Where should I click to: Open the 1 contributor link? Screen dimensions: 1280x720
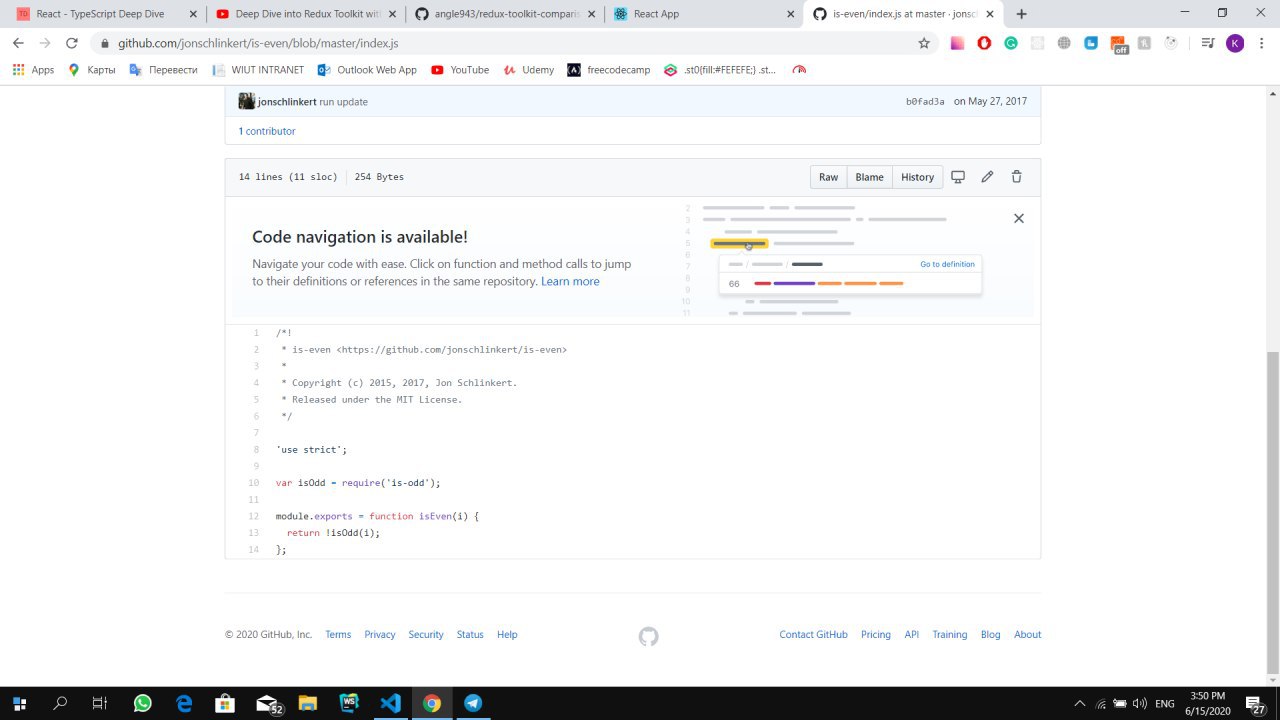(266, 131)
